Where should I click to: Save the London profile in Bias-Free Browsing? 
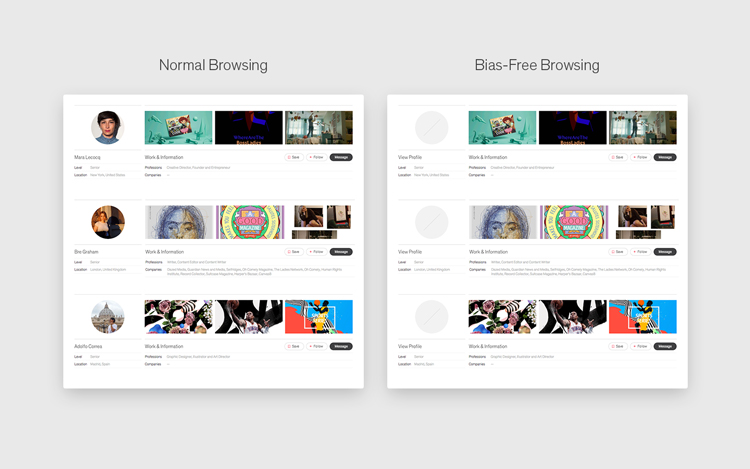coord(618,252)
